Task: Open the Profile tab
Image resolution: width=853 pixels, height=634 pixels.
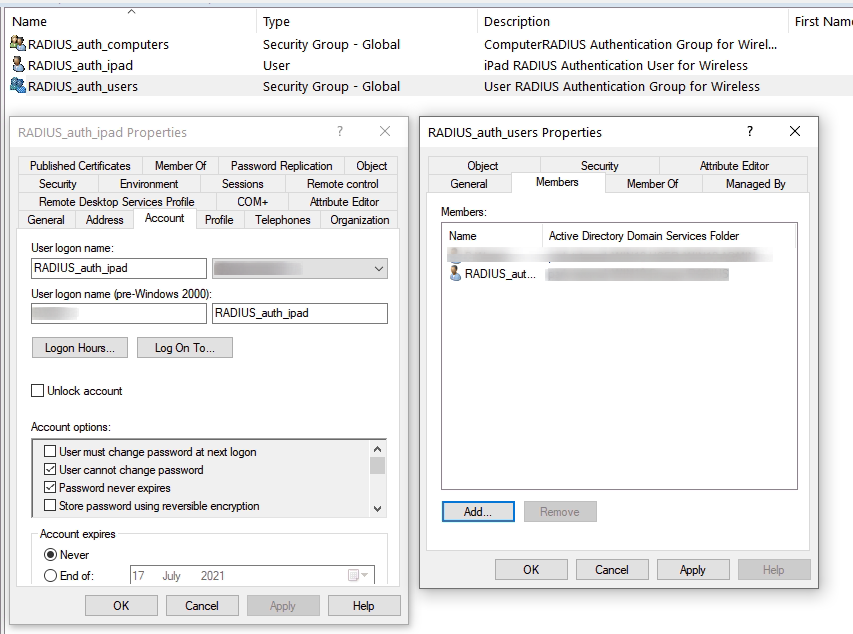Action: tap(219, 219)
